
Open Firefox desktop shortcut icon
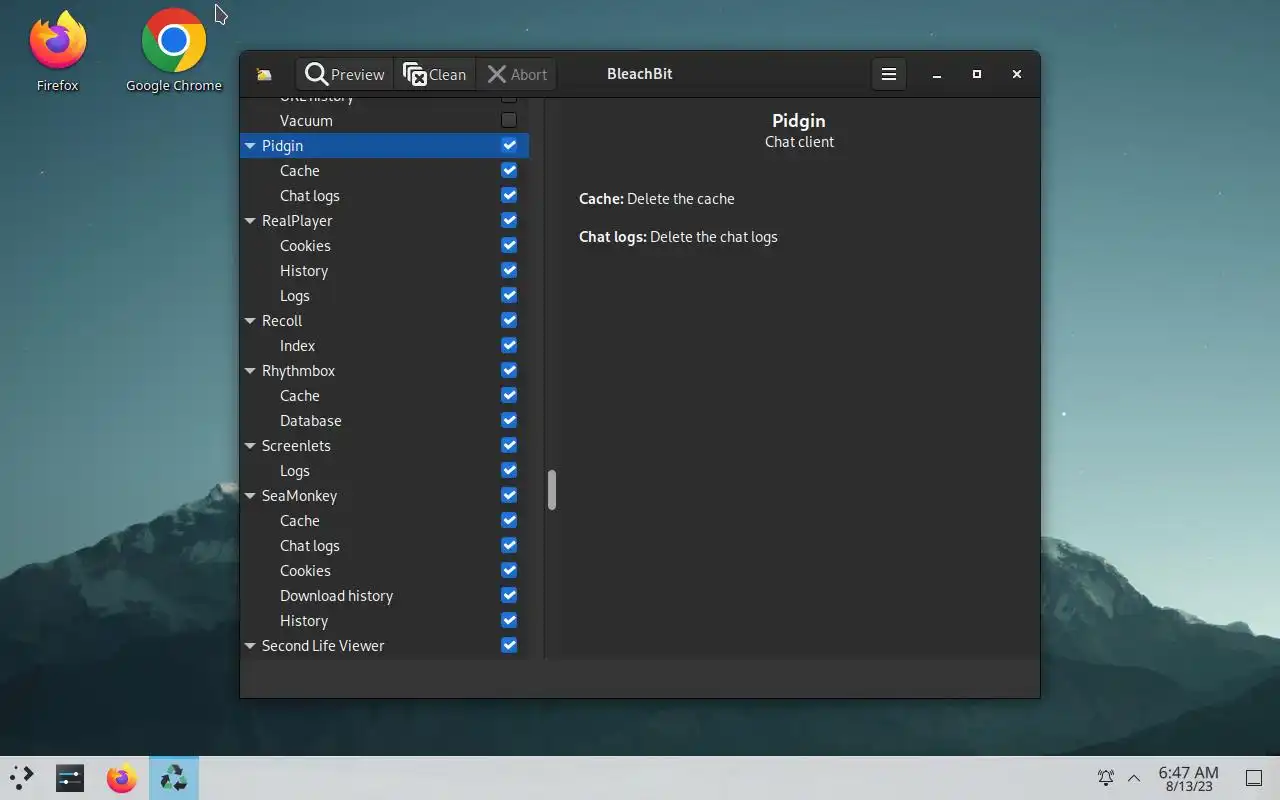(58, 51)
